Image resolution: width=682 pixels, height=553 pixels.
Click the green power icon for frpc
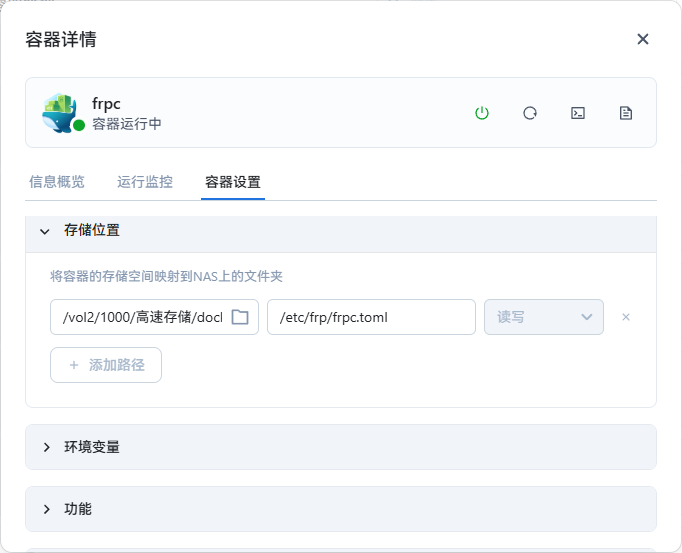[x=481, y=113]
